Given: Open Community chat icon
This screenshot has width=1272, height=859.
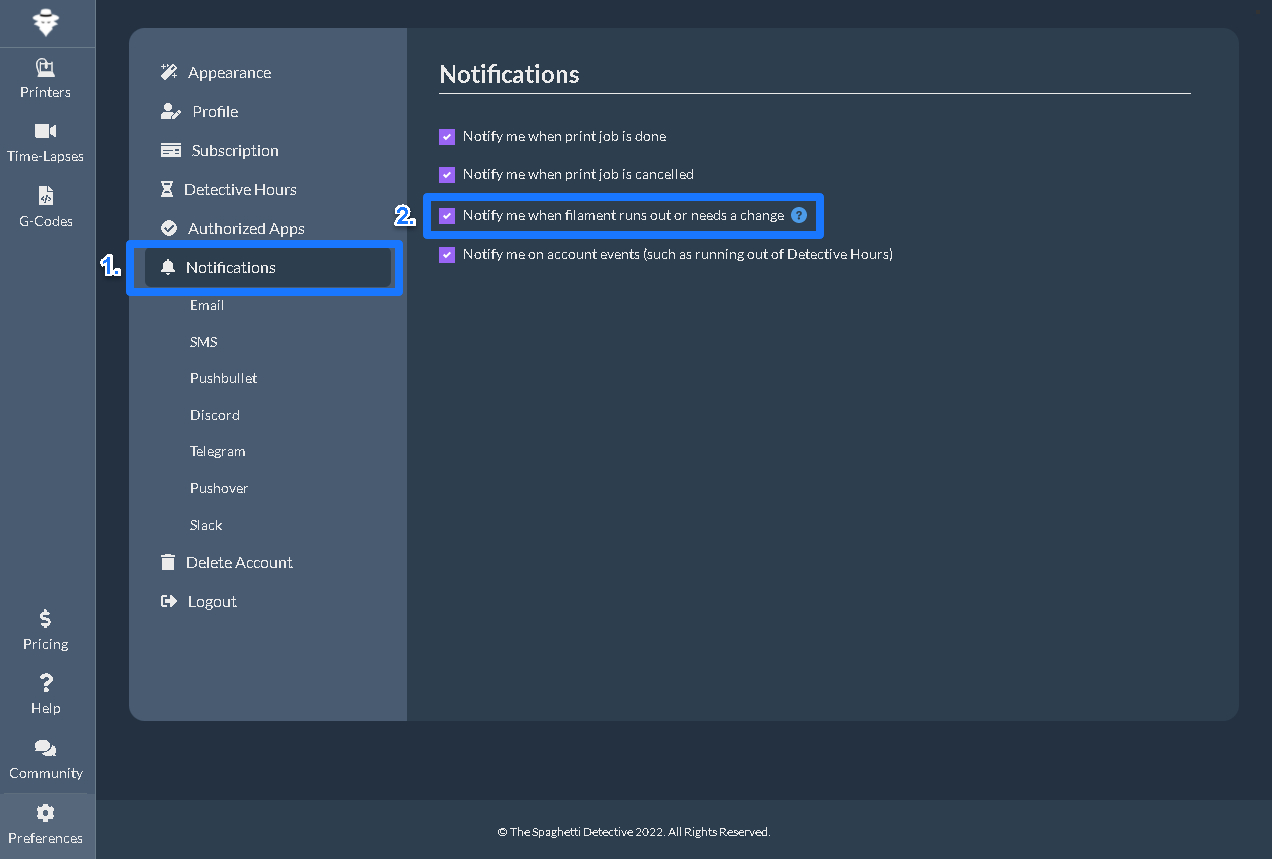Looking at the screenshot, I should [46, 748].
